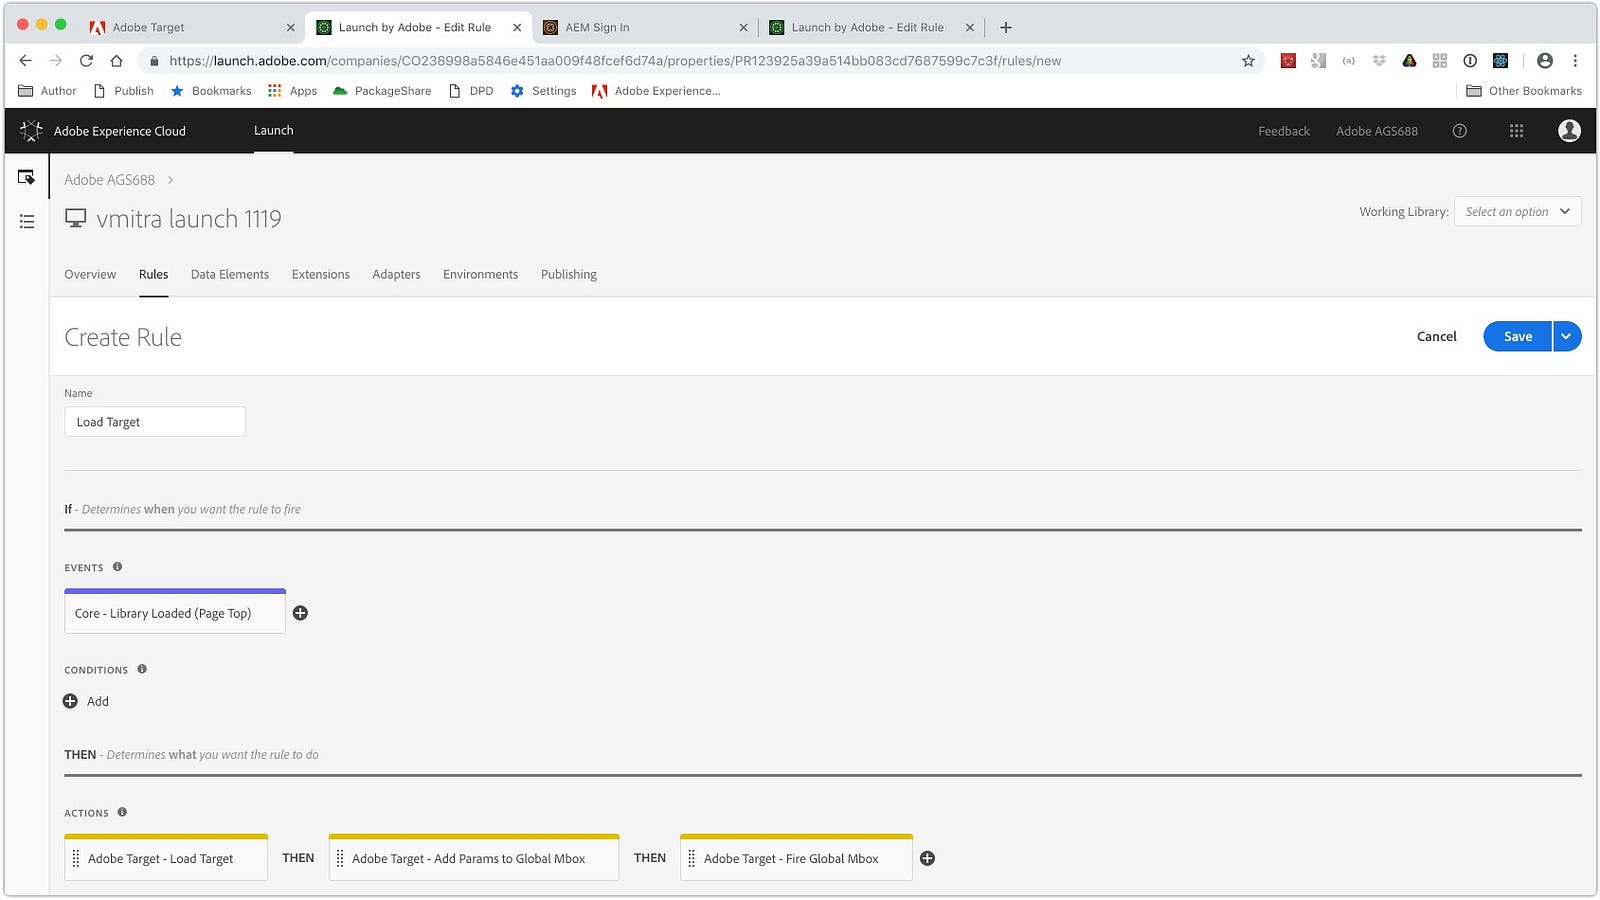Open Adobe Target - Fire Global Mbox action

(796, 858)
